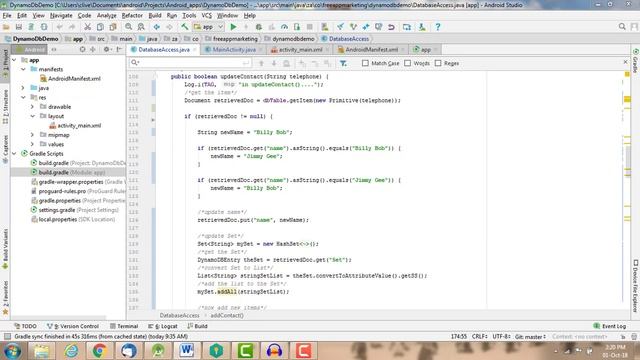Click the Paste toolbar icon
The width and height of the screenshot is (640, 360).
(113, 27)
